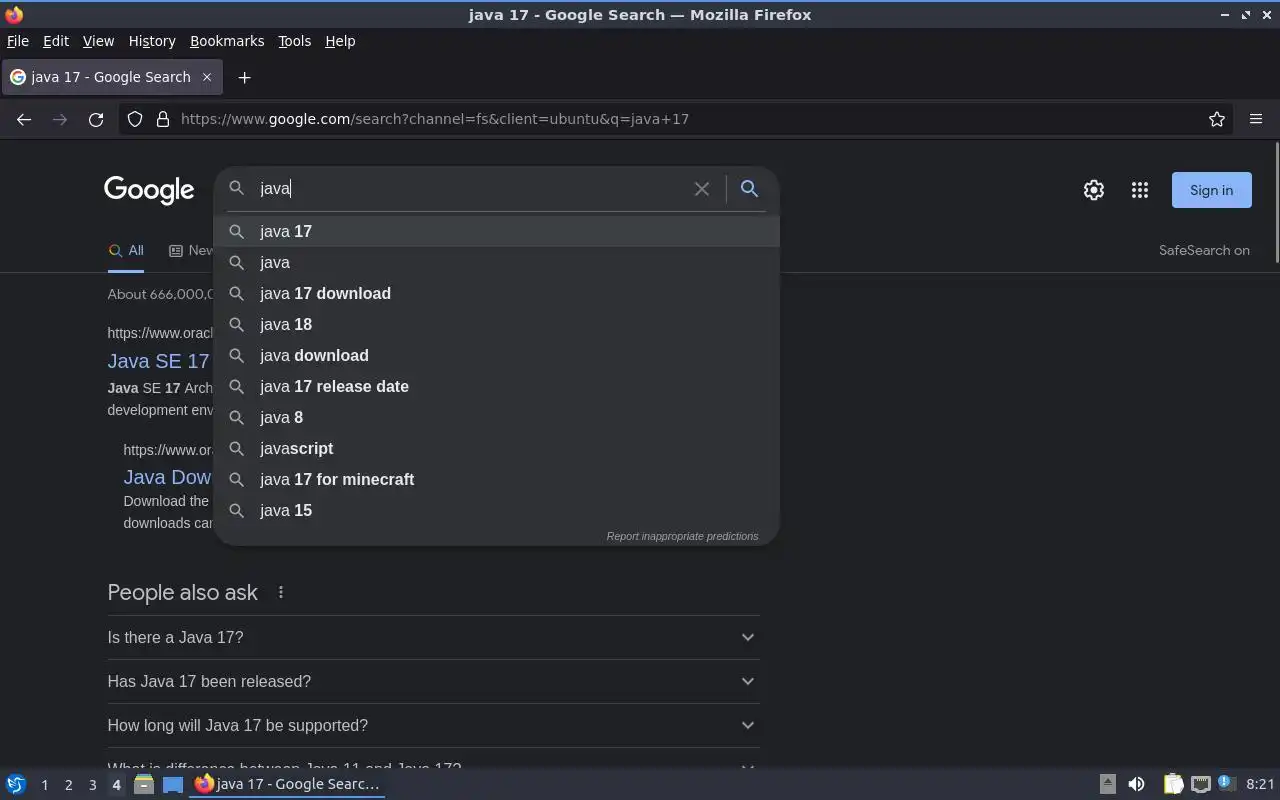Select suggestion 'java 18'

(496, 324)
